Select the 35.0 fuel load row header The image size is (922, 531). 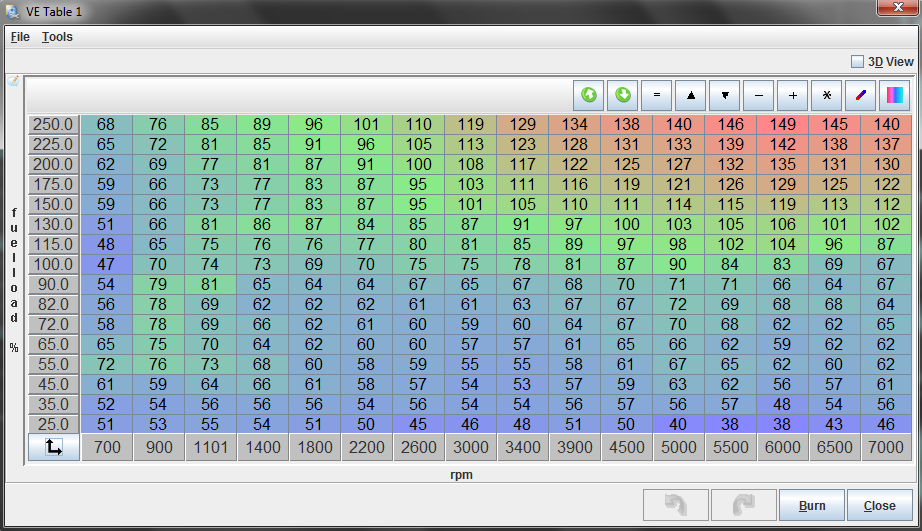(54, 405)
